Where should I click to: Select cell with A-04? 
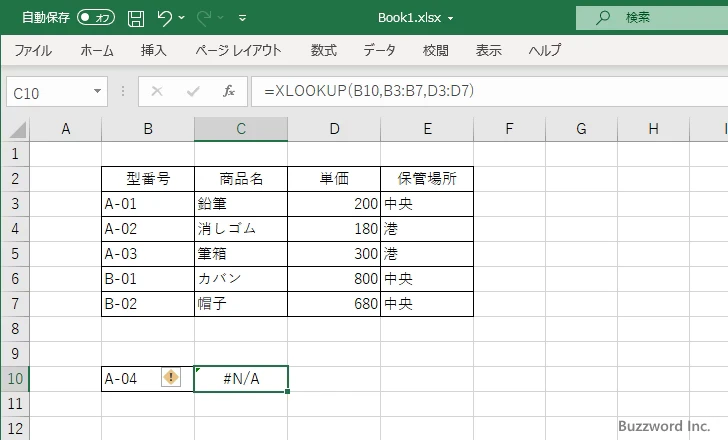(148, 379)
